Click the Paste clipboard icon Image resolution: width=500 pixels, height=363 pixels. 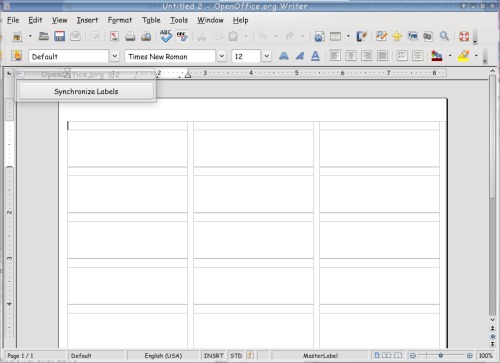pyautogui.click(x=233, y=36)
